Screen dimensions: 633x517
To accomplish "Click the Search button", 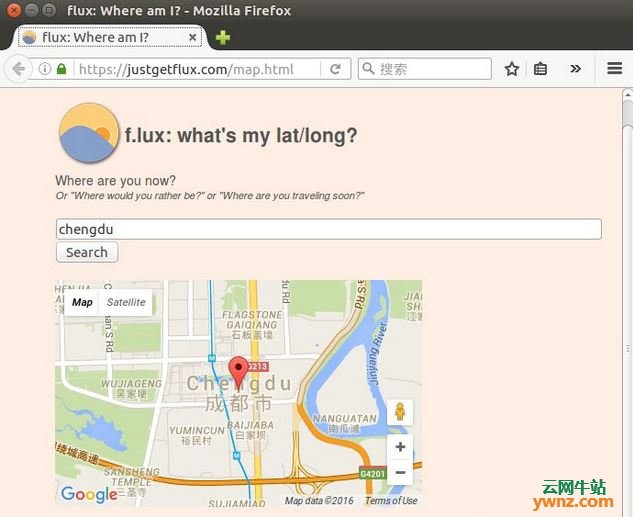I will point(87,252).
